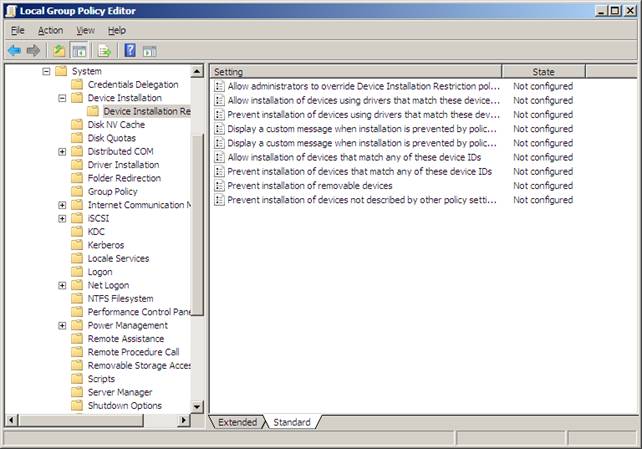The image size is (642, 449).
Task: Open the View menu
Action: pyautogui.click(x=85, y=30)
